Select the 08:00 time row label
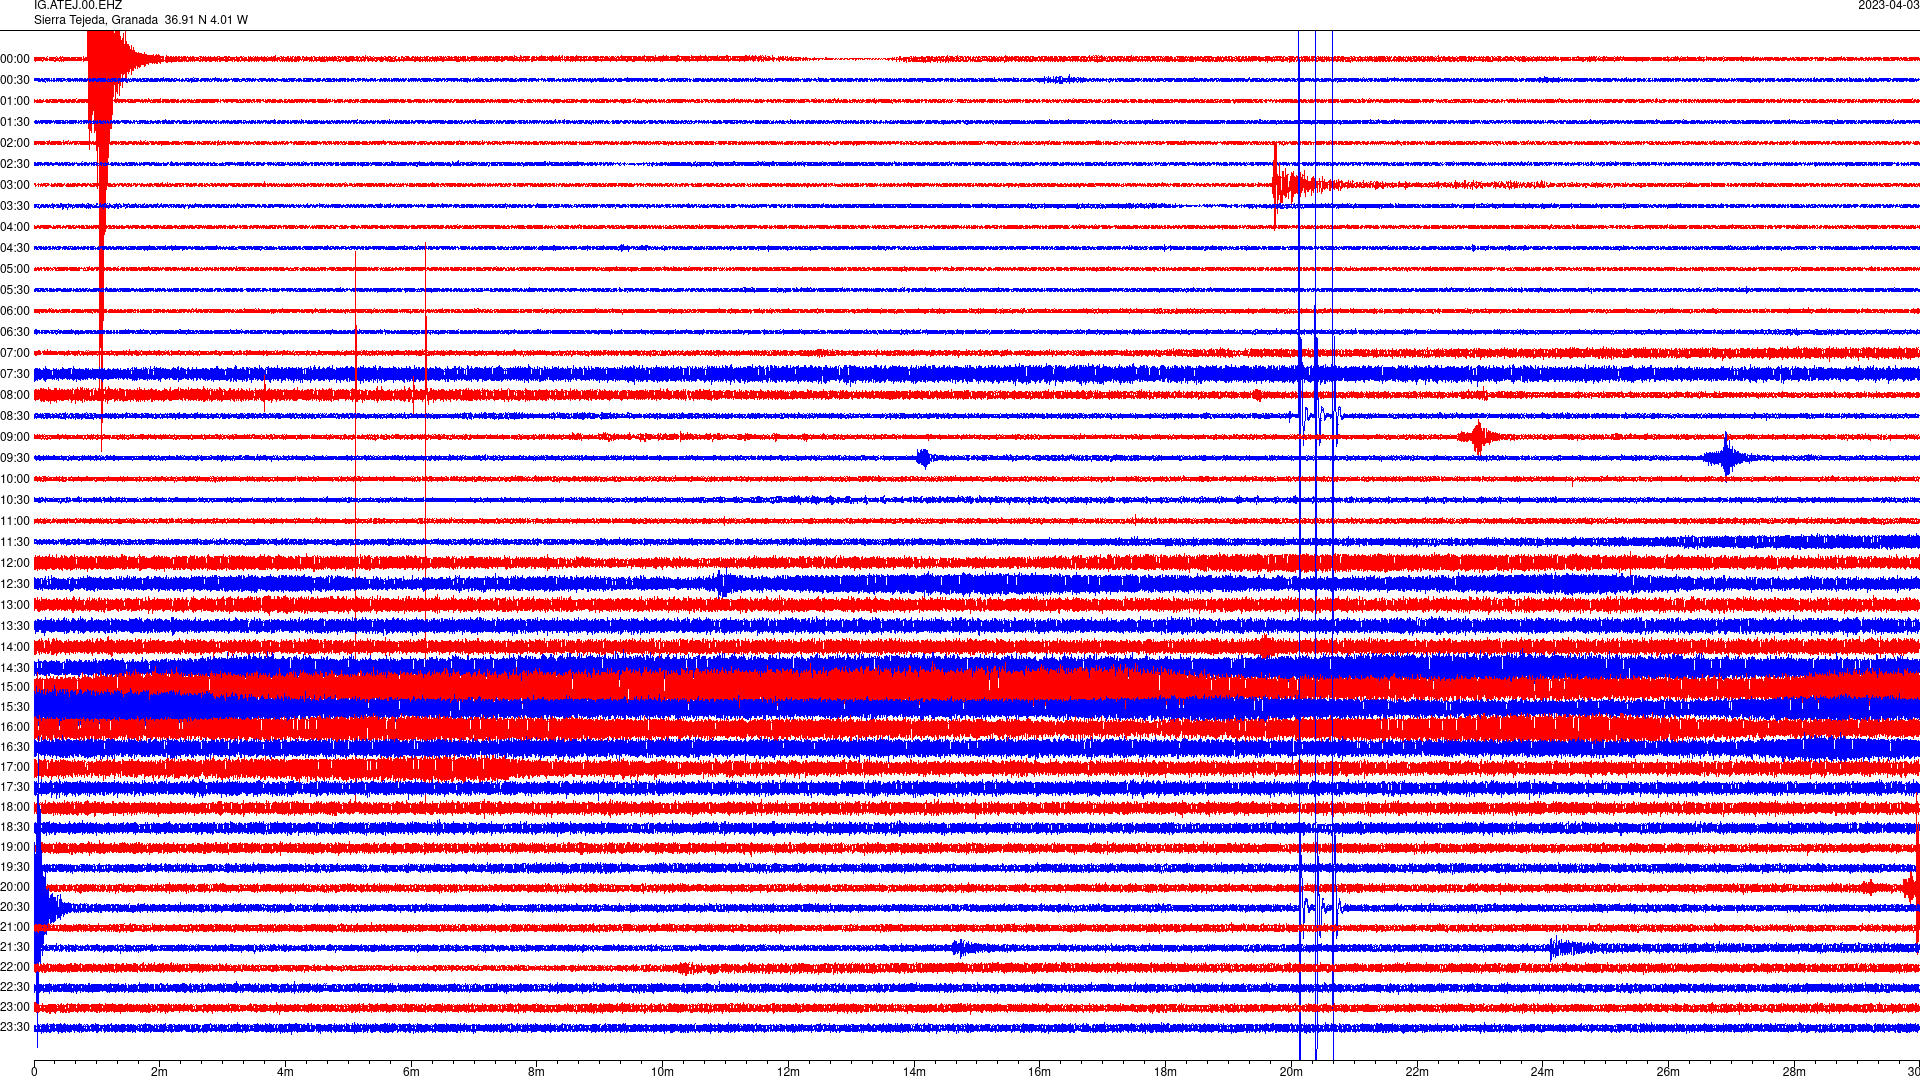1920x1080 pixels. [x=15, y=395]
